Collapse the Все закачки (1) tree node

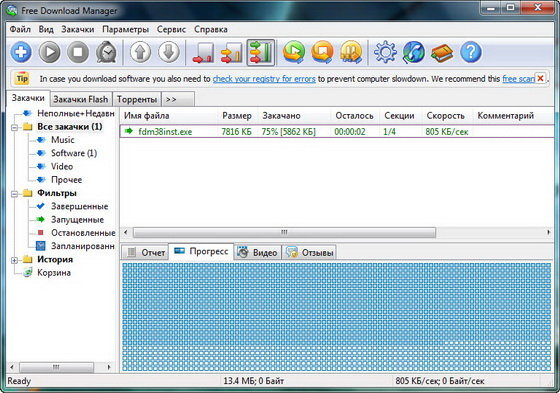(x=14, y=127)
